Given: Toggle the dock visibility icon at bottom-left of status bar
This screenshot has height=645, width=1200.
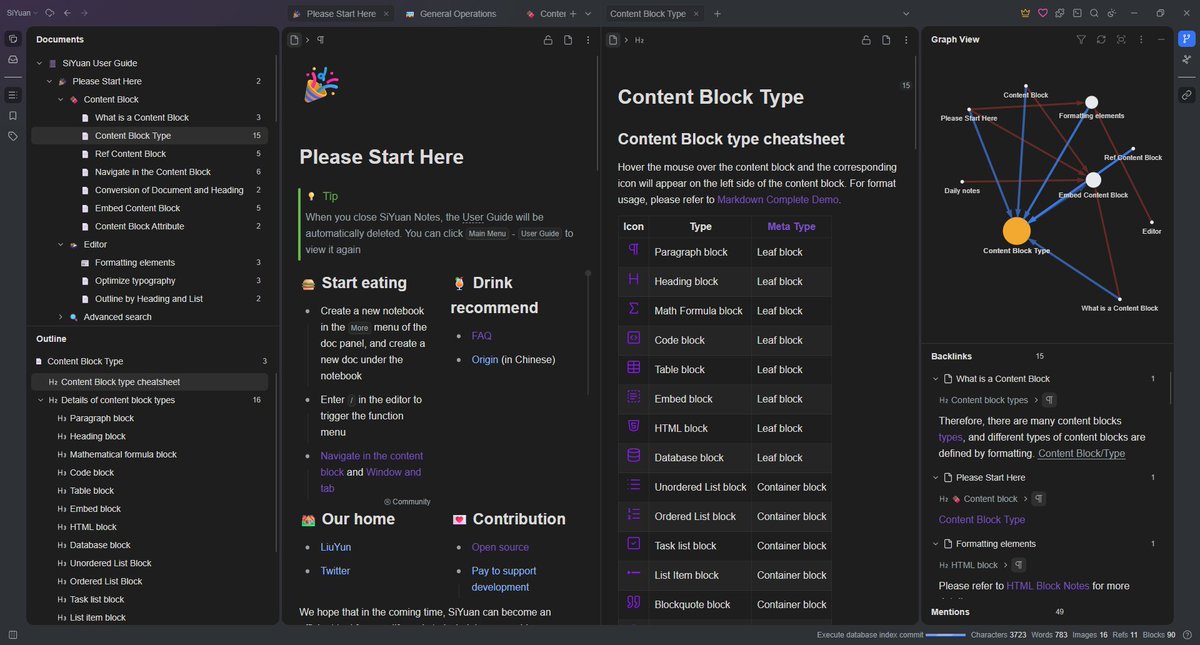Looking at the screenshot, I should tap(13, 635).
